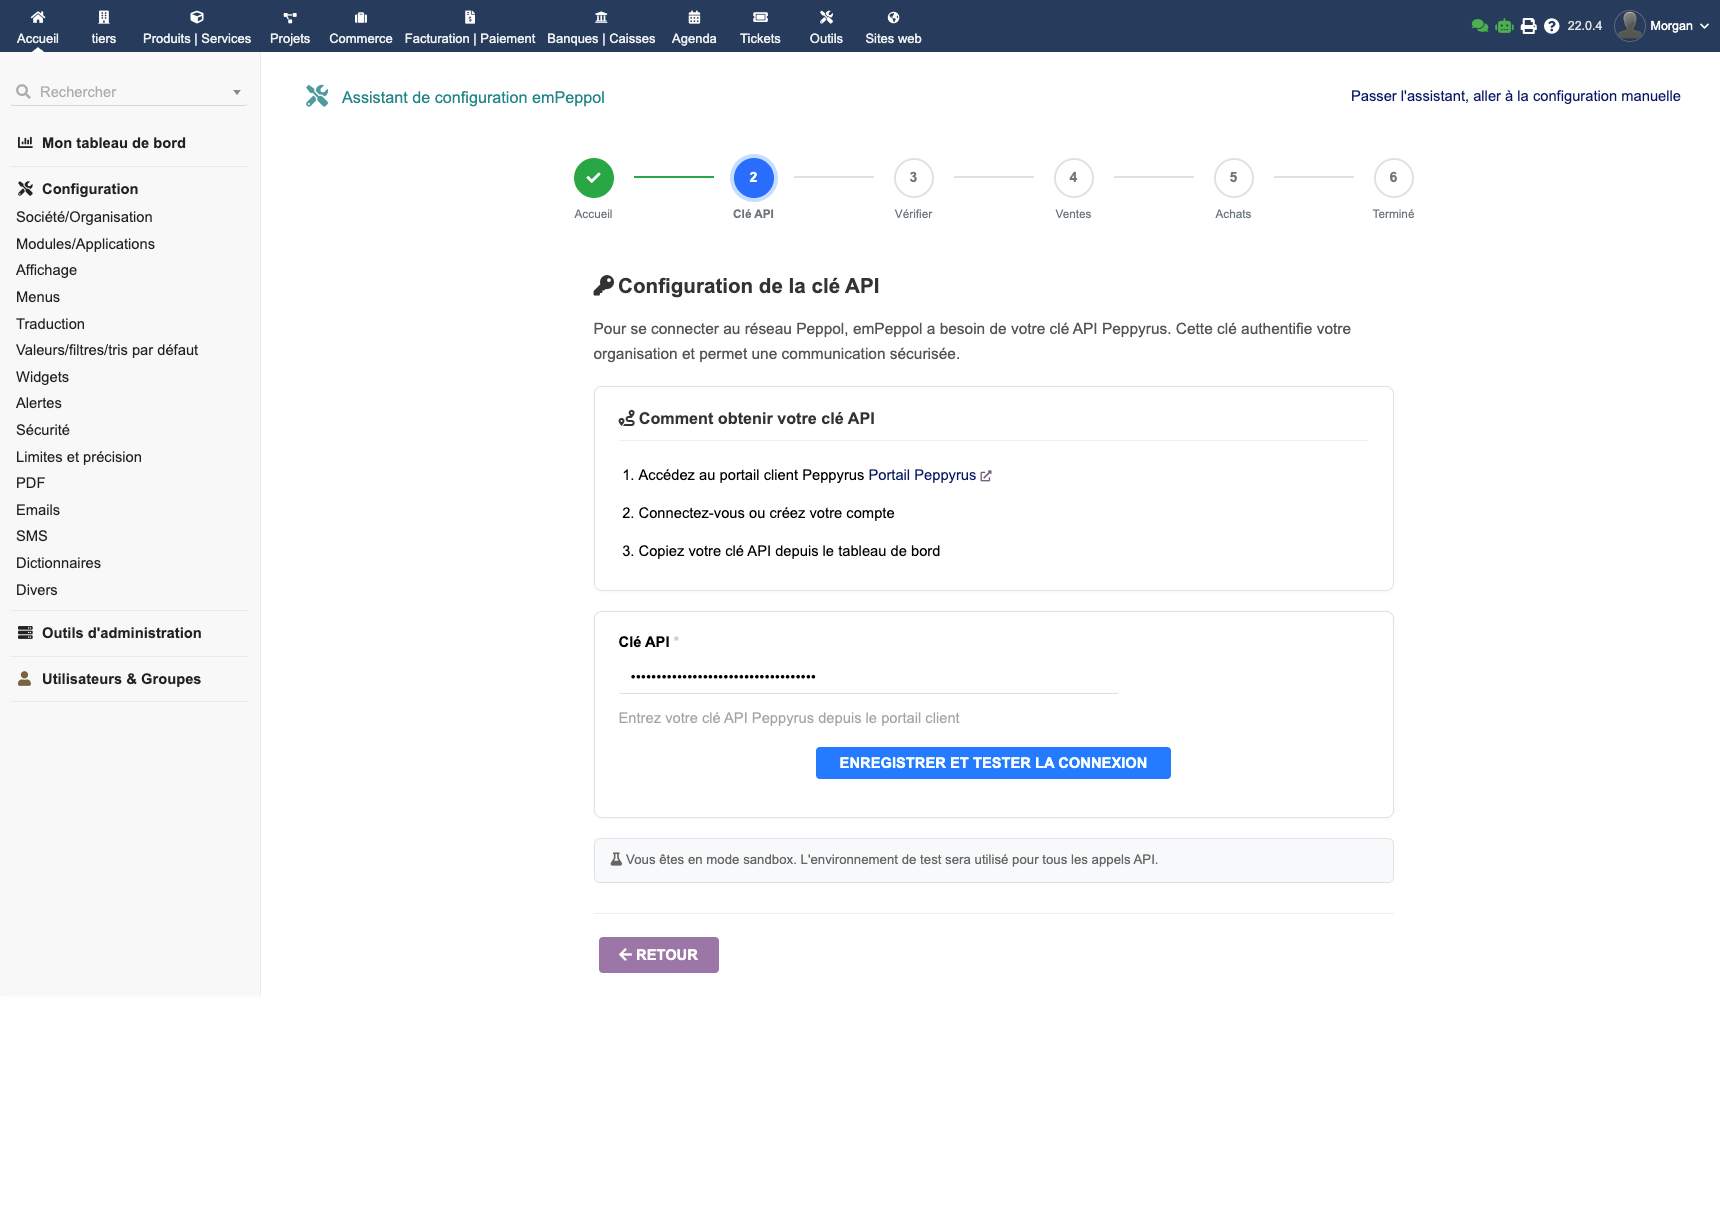Viewport: 1720px width, 1219px height.
Task: Click the Accueil home icon in top menu
Action: [38, 17]
